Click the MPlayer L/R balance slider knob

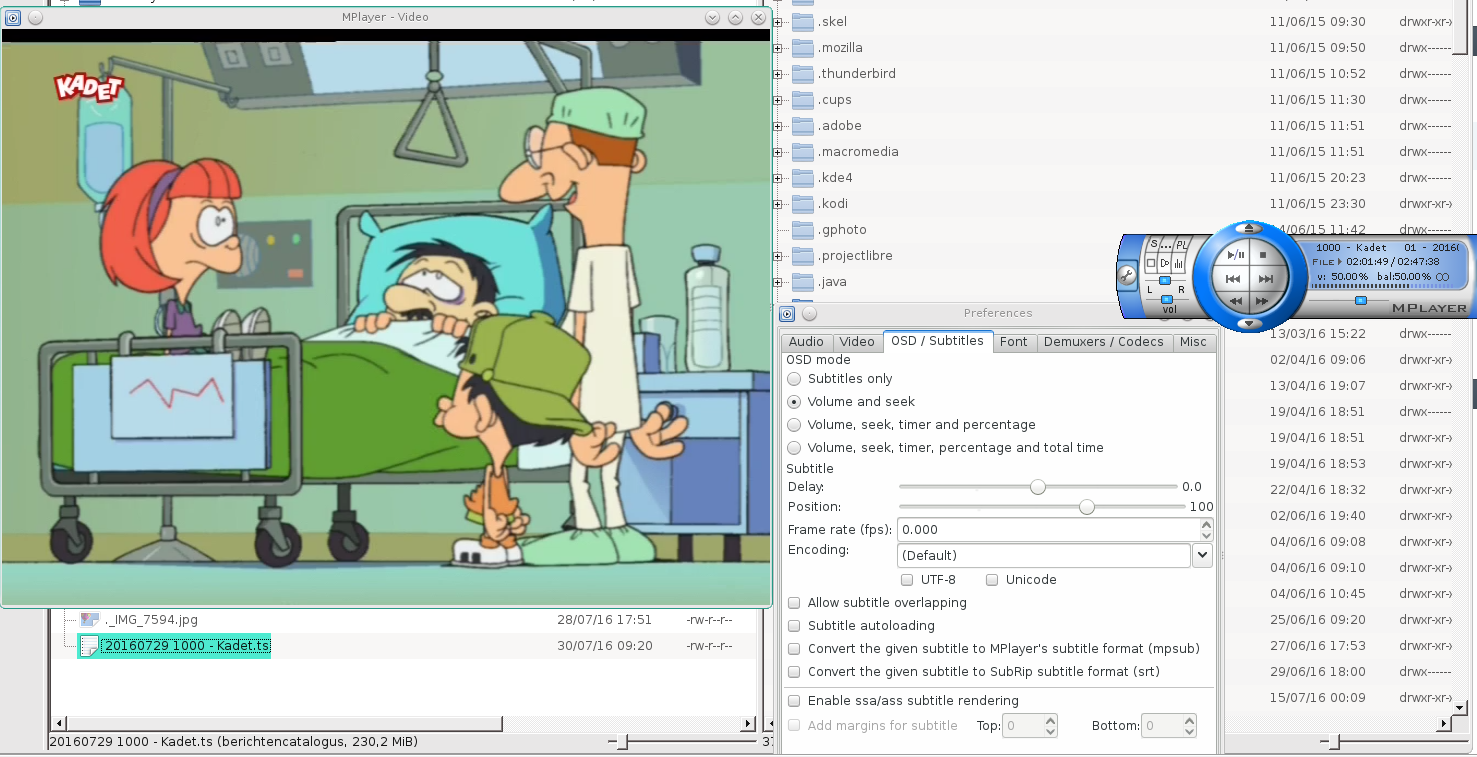coord(1165,280)
